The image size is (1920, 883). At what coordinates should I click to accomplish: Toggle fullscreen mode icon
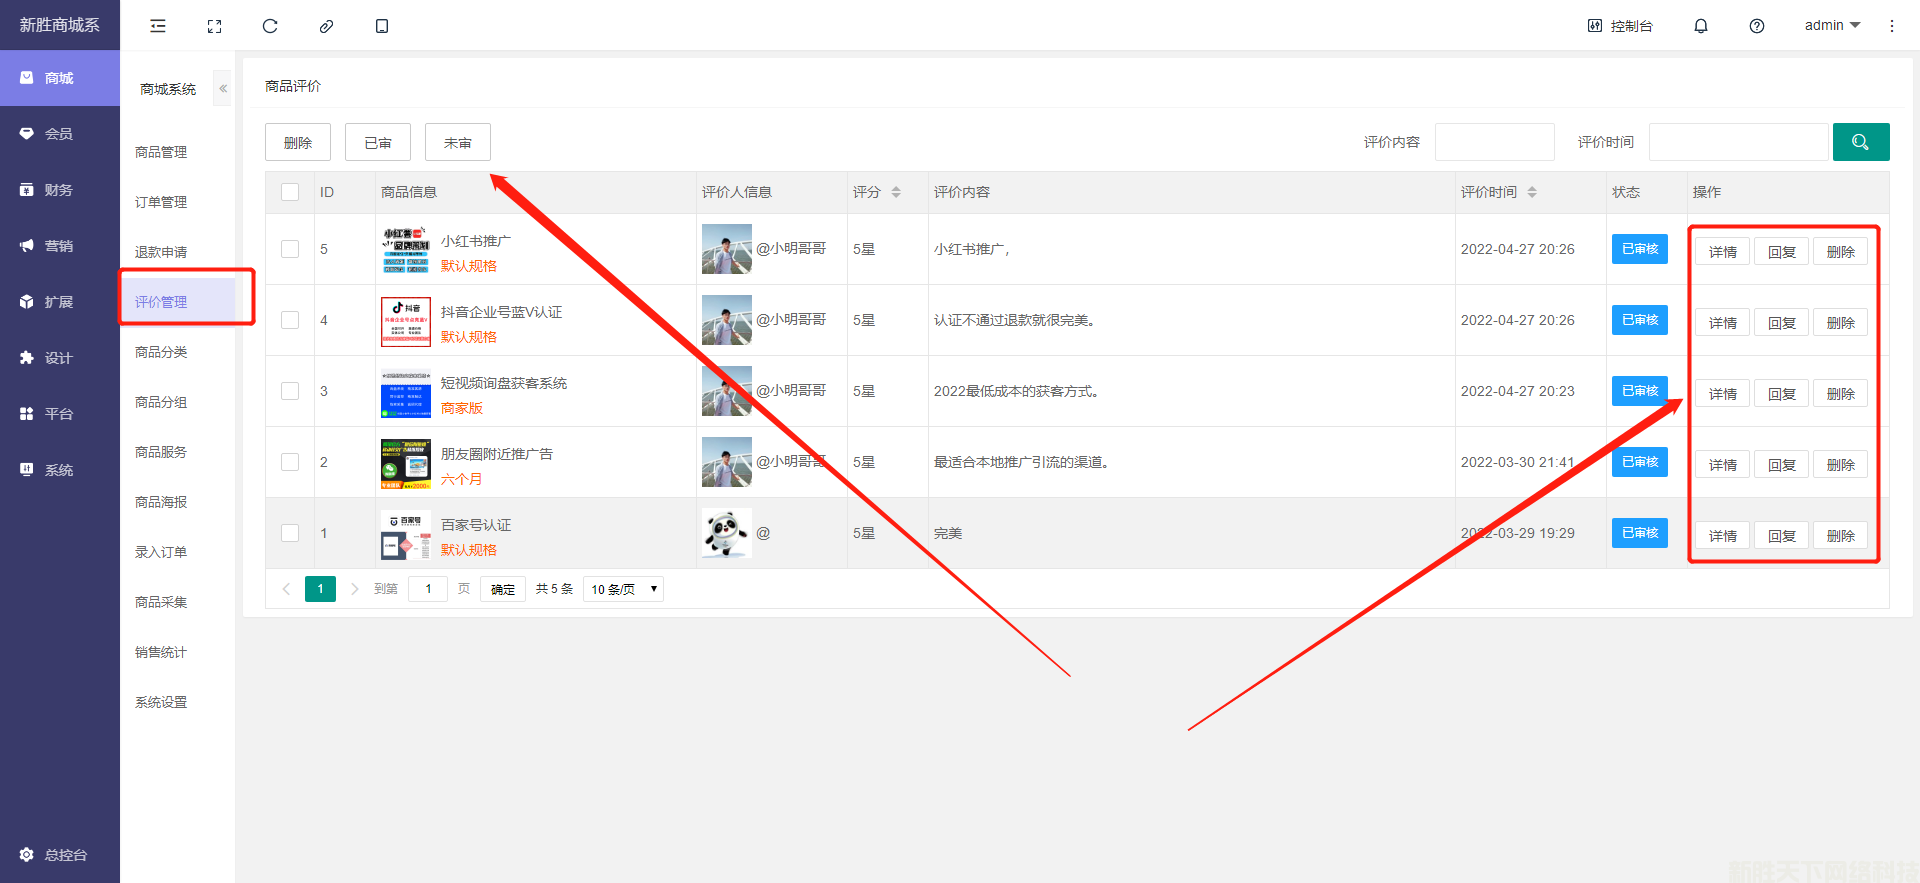click(214, 26)
